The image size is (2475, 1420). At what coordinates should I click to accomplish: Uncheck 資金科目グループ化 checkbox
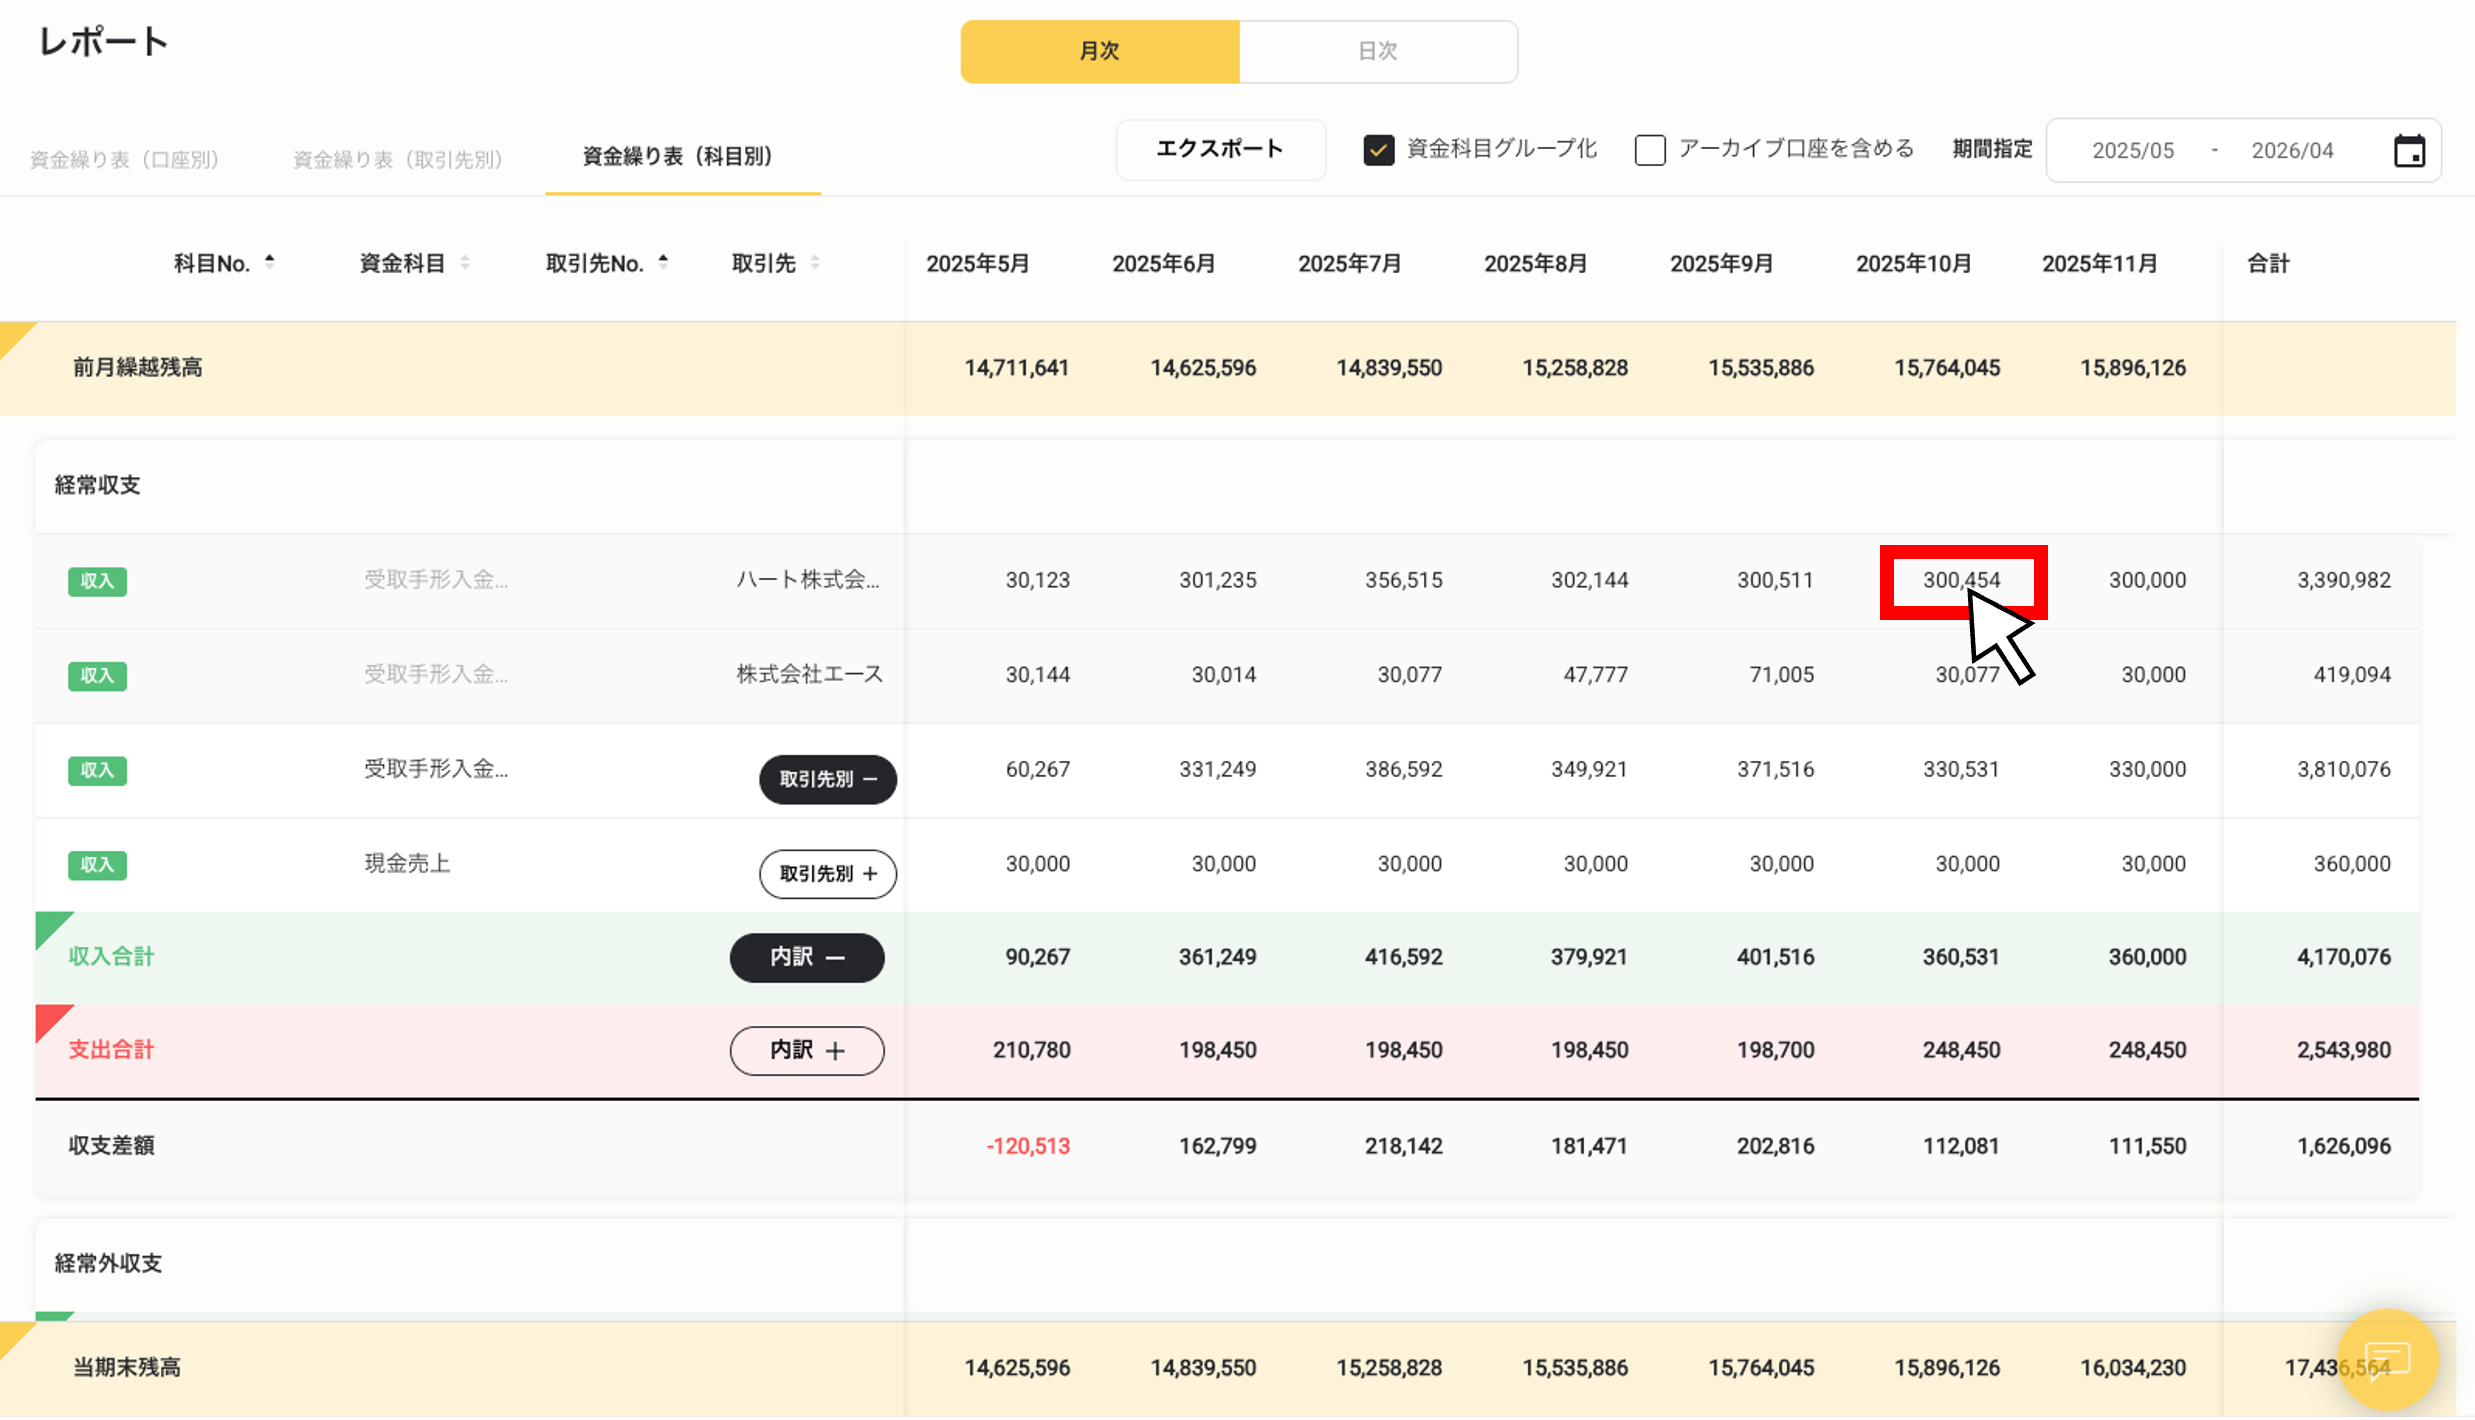(x=1378, y=150)
